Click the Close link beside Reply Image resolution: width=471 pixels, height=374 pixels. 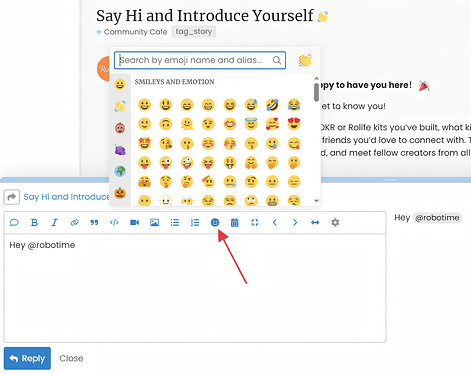71,358
